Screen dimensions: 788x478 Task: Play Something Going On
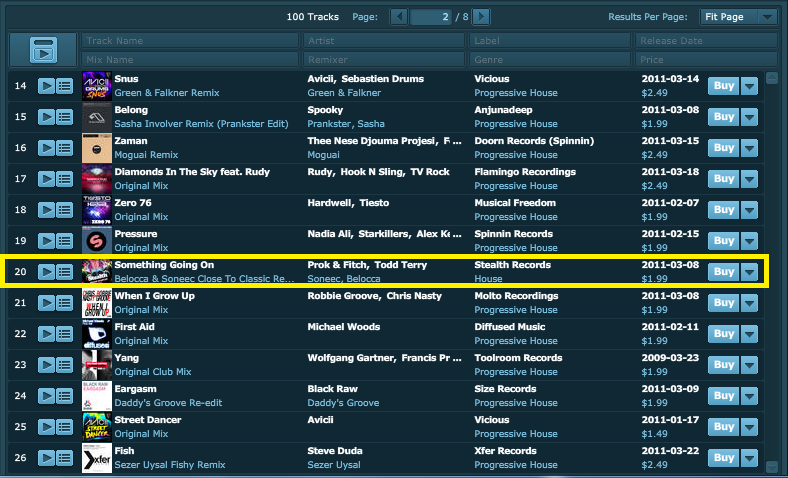46,272
